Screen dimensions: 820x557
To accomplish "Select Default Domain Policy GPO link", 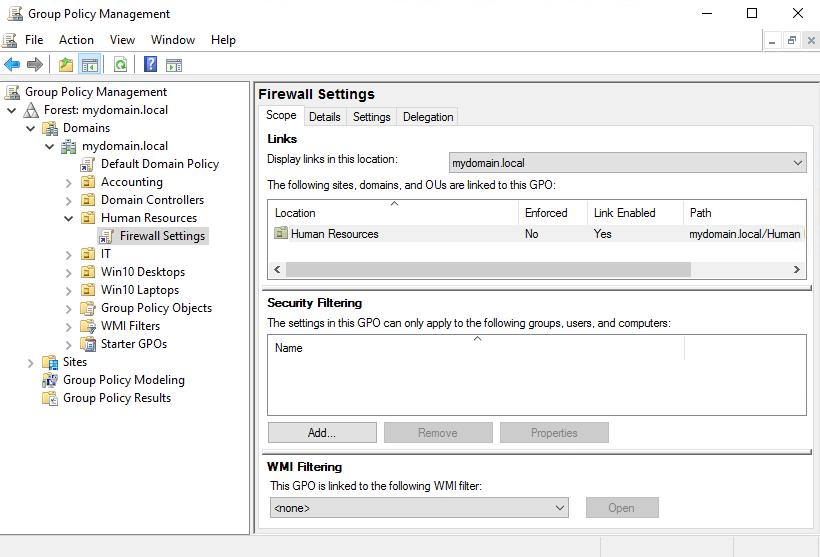I will (x=159, y=164).
